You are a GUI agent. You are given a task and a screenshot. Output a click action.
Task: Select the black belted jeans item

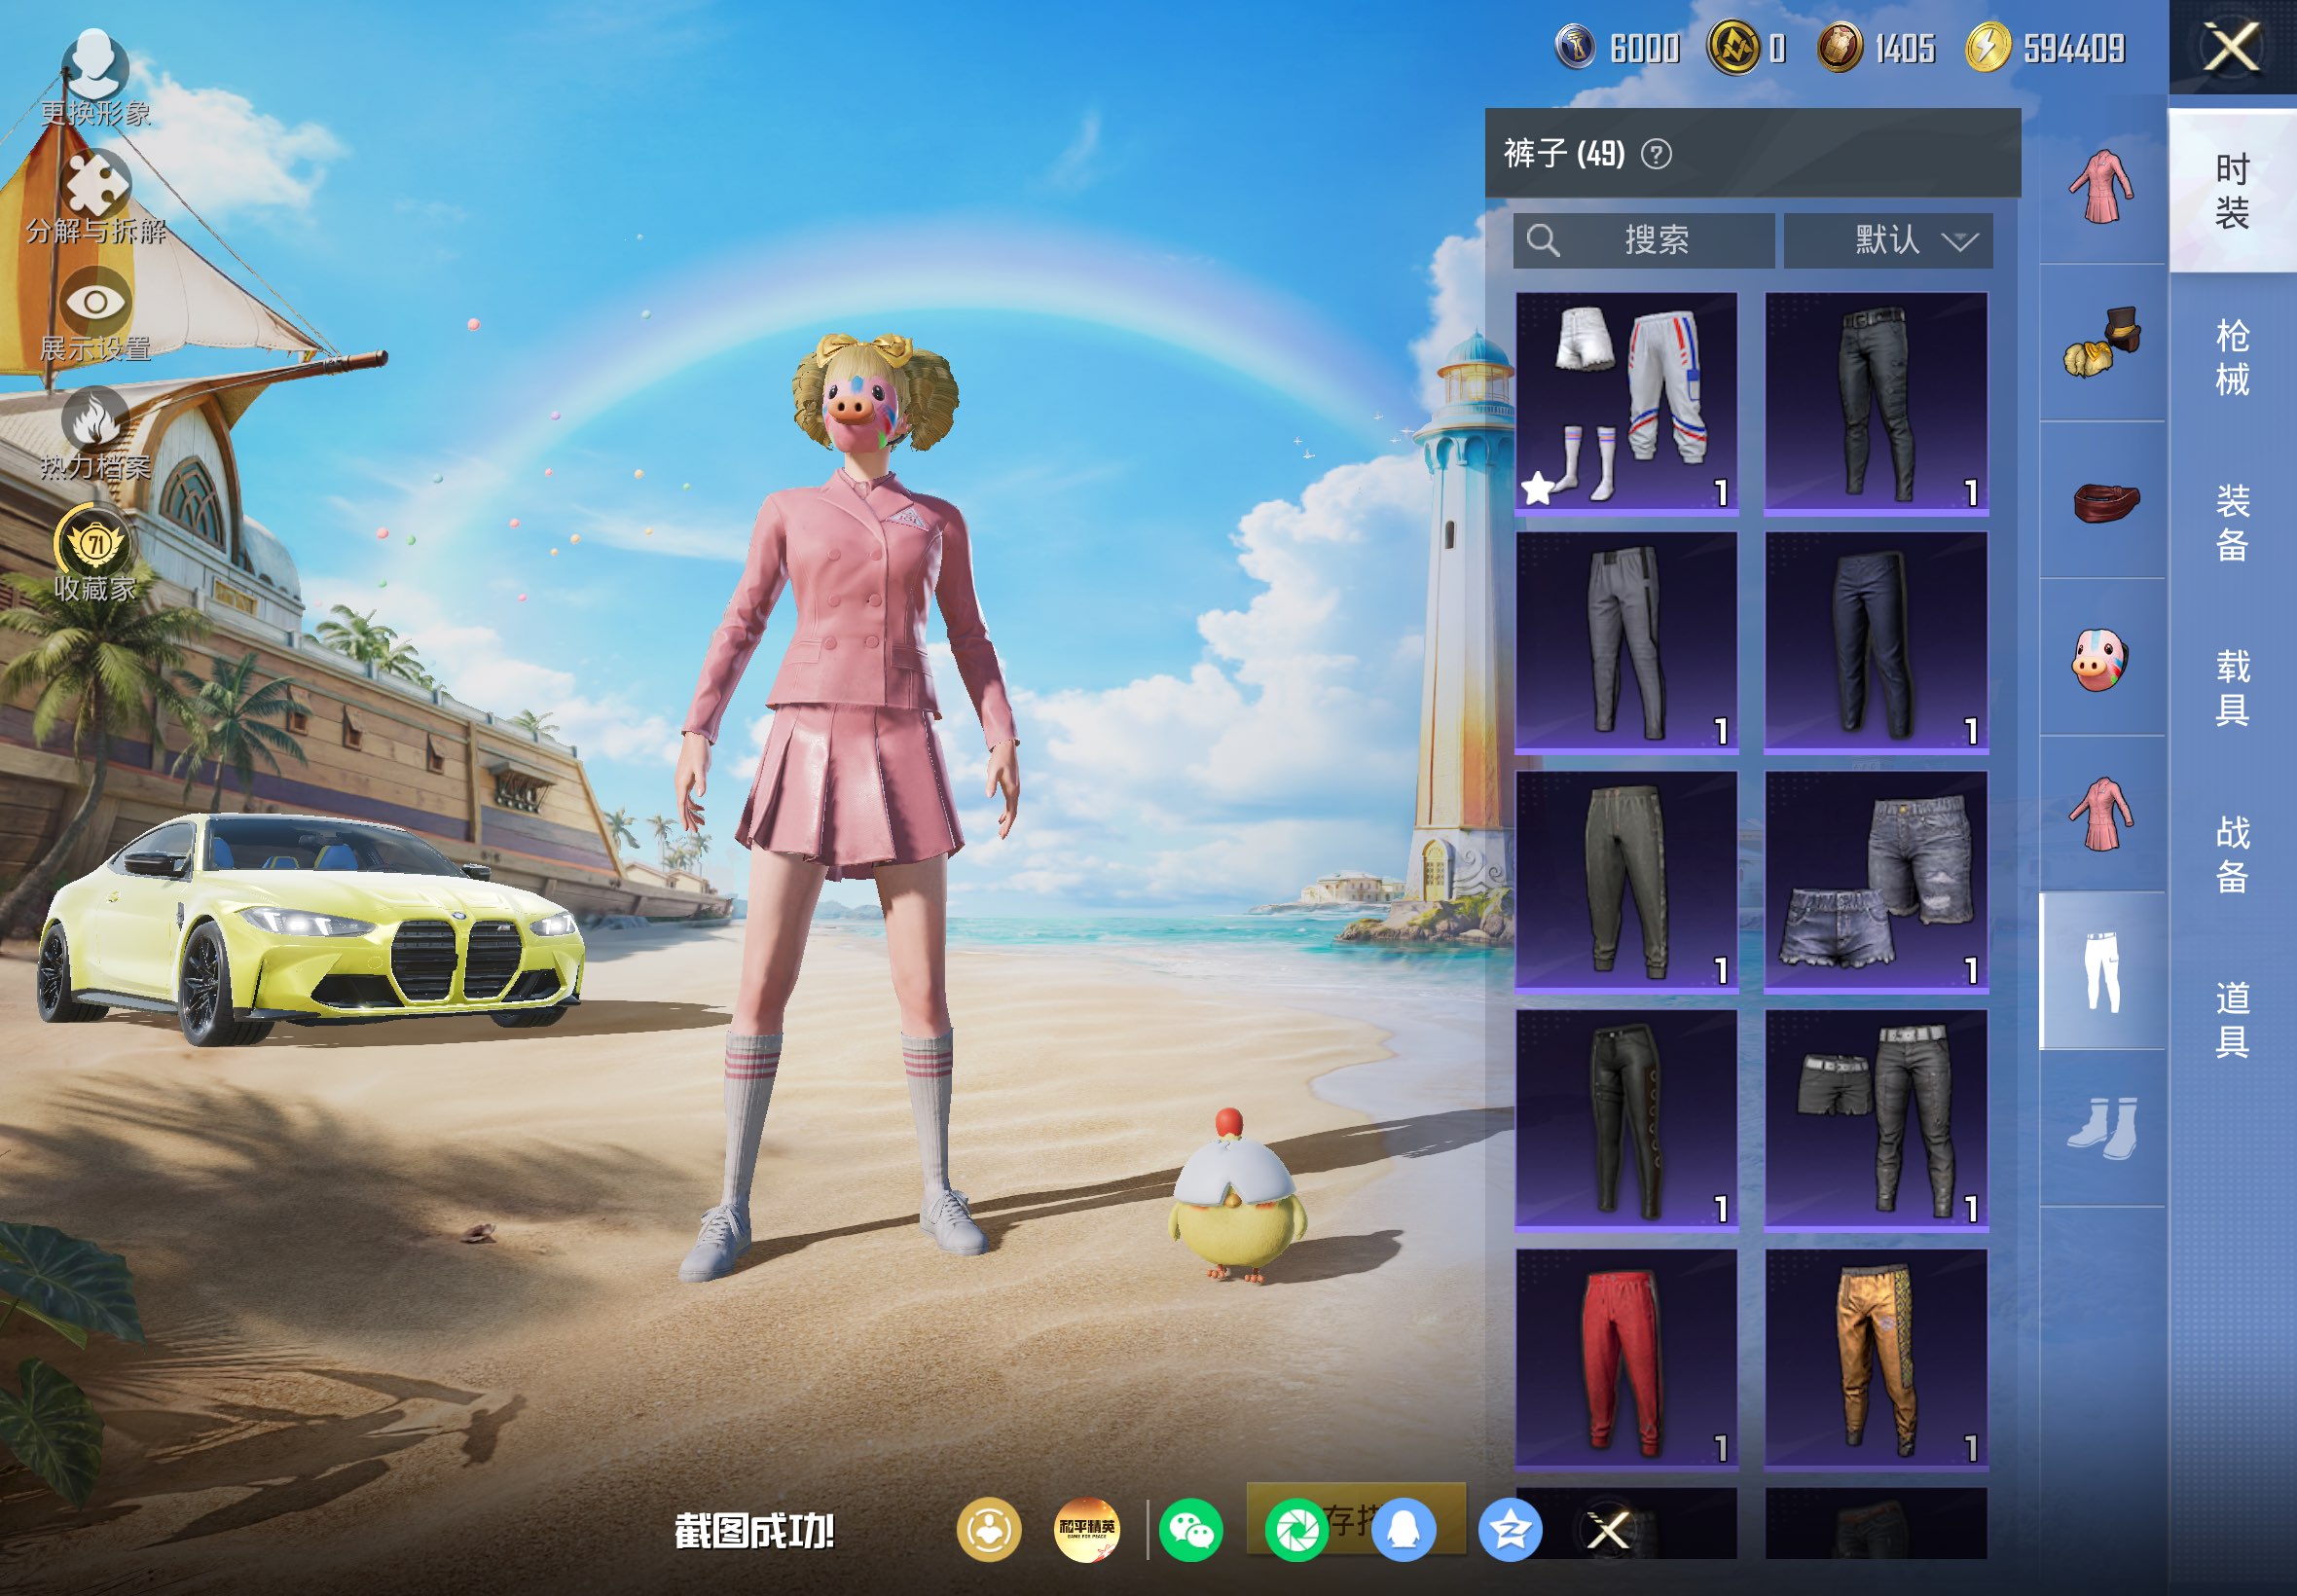[1876, 404]
